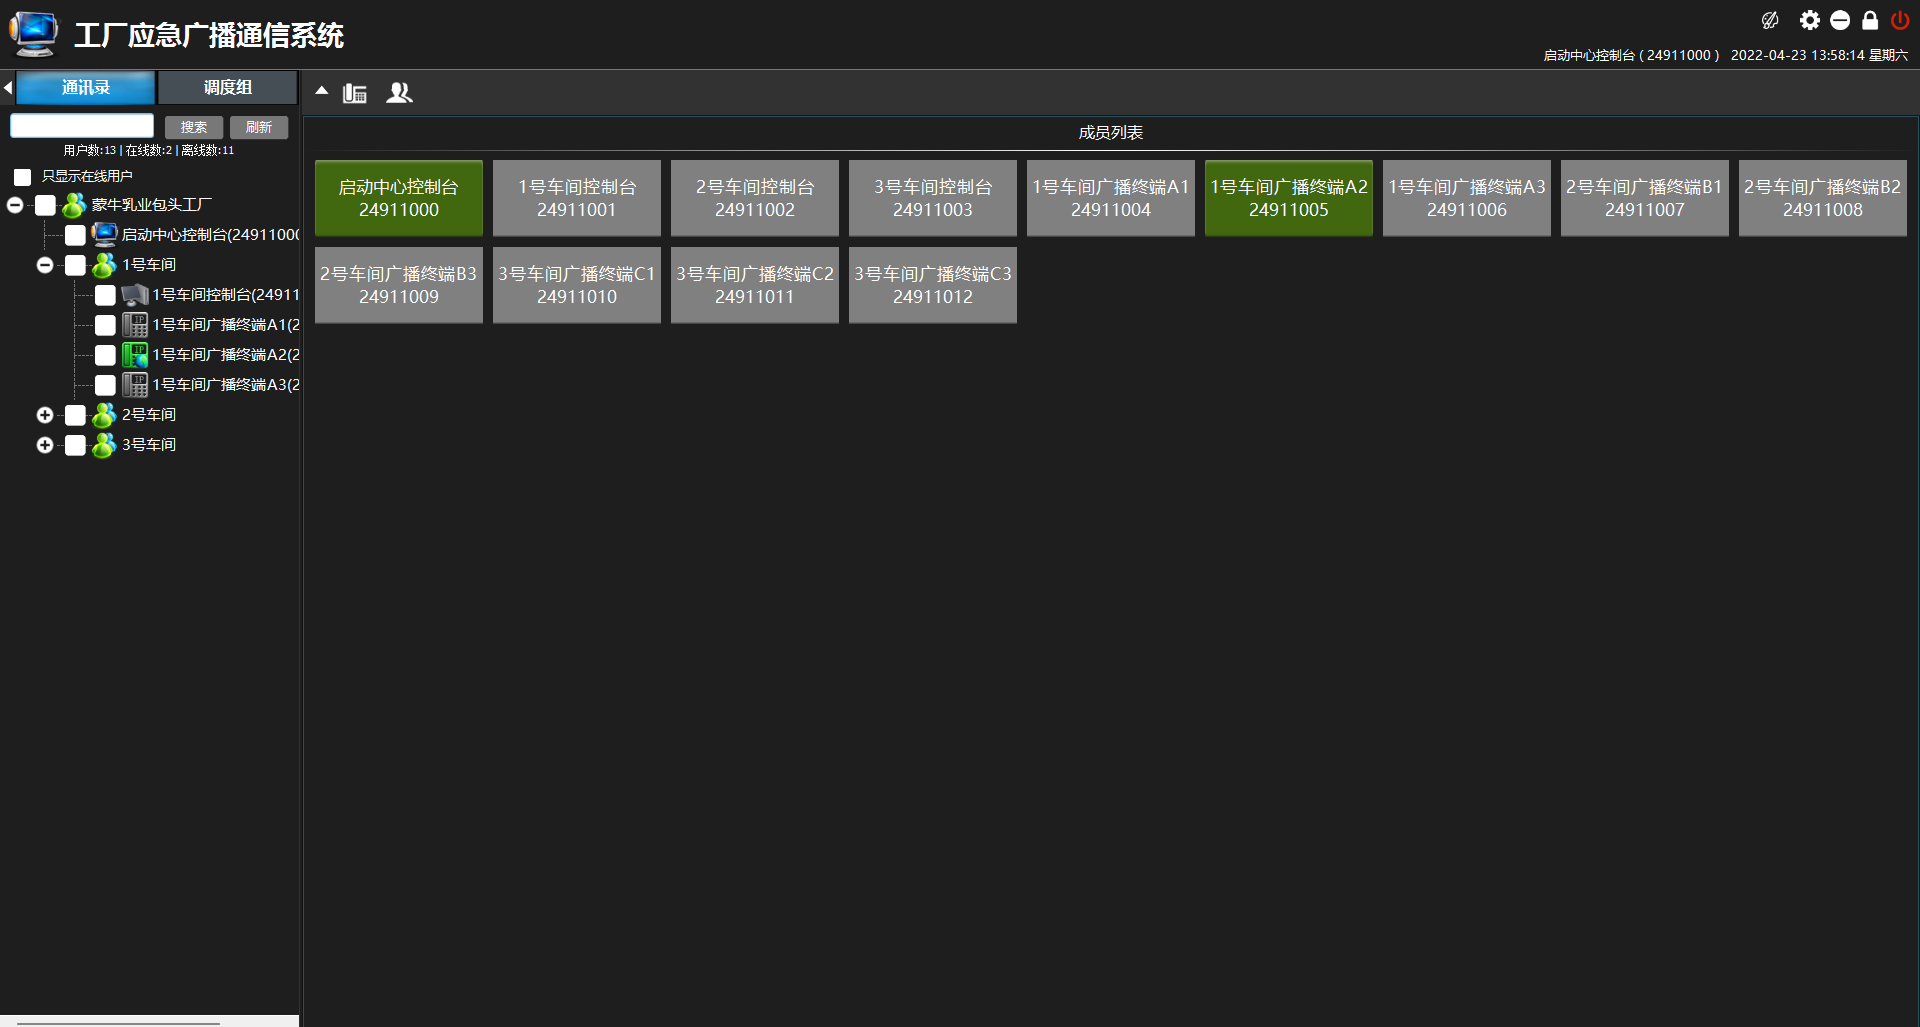1920x1027 pixels.
Task: Switch to the 调度组 tab
Action: (228, 88)
